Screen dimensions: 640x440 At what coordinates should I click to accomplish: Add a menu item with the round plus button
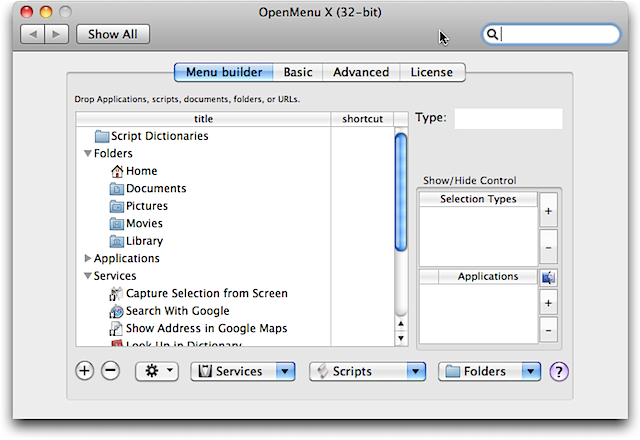tap(84, 371)
